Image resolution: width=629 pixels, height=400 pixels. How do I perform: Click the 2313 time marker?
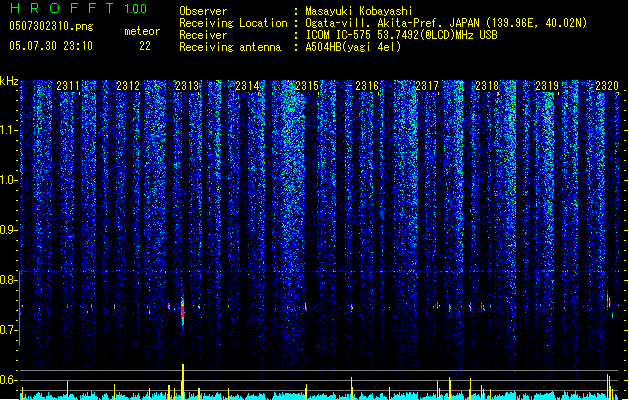pos(187,85)
